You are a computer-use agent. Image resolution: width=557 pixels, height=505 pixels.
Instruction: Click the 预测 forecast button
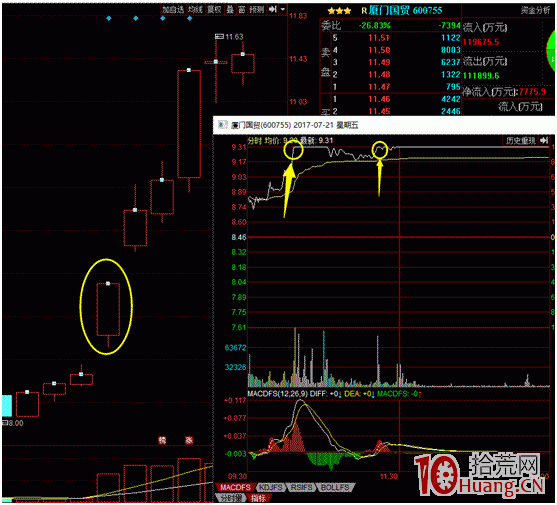point(257,10)
